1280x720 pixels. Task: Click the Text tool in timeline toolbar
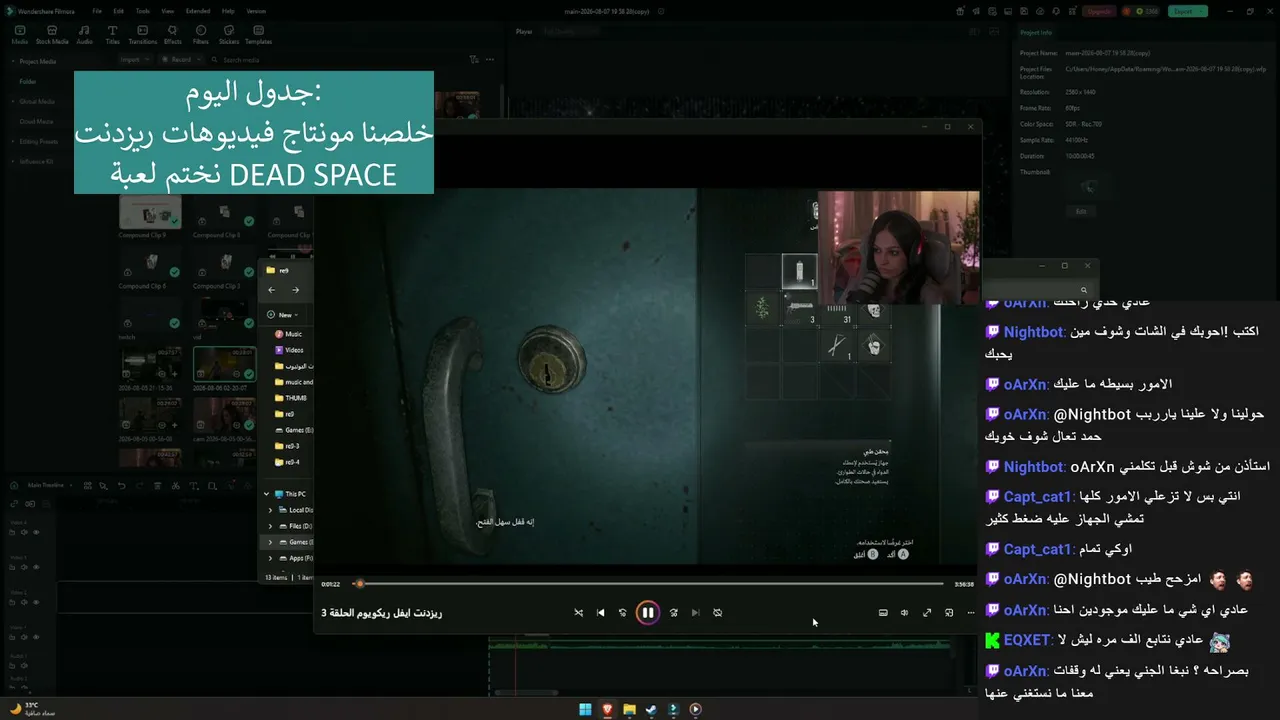(193, 486)
